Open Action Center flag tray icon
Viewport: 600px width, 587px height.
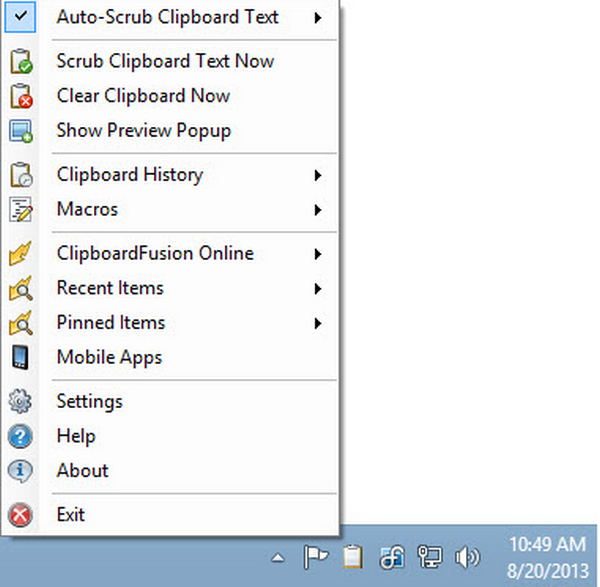pos(316,557)
